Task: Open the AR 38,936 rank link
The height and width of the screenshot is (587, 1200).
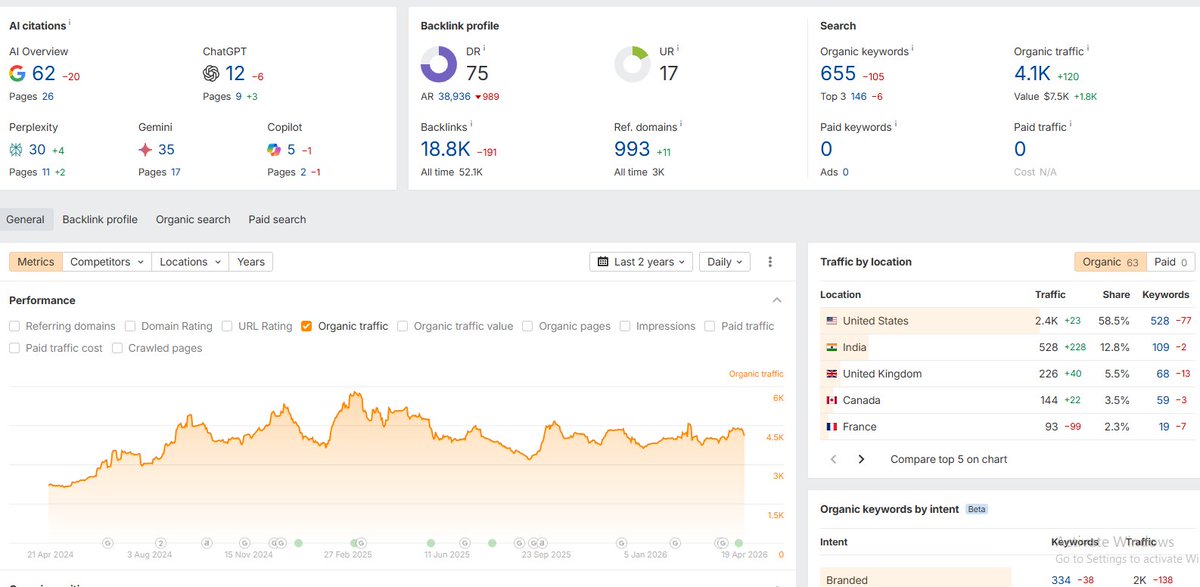Action: pyautogui.click(x=454, y=97)
